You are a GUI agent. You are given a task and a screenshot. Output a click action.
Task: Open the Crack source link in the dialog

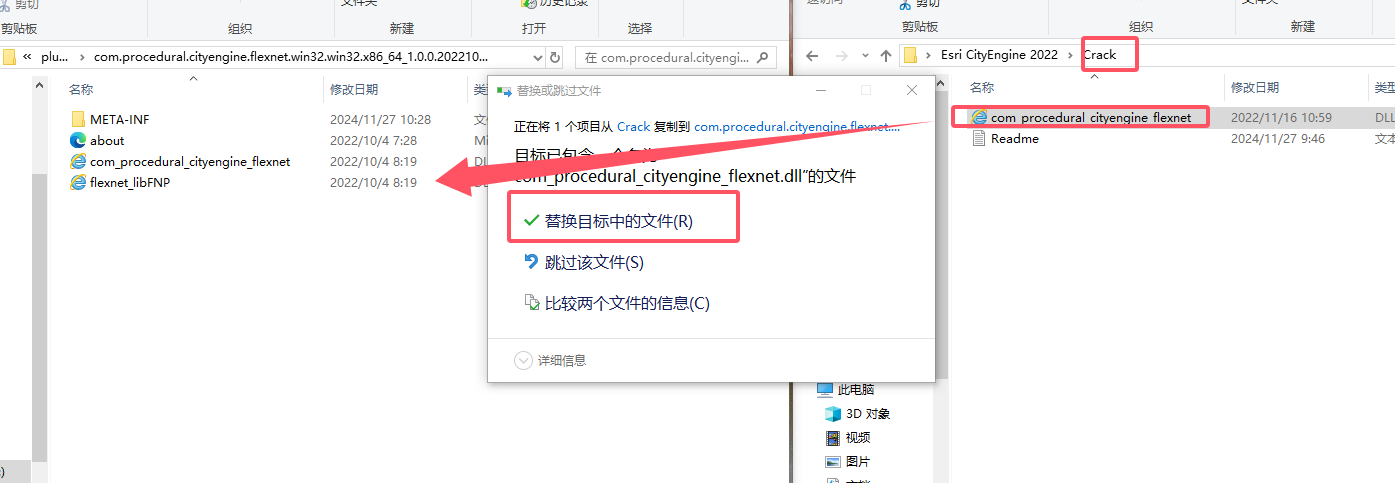(x=633, y=127)
